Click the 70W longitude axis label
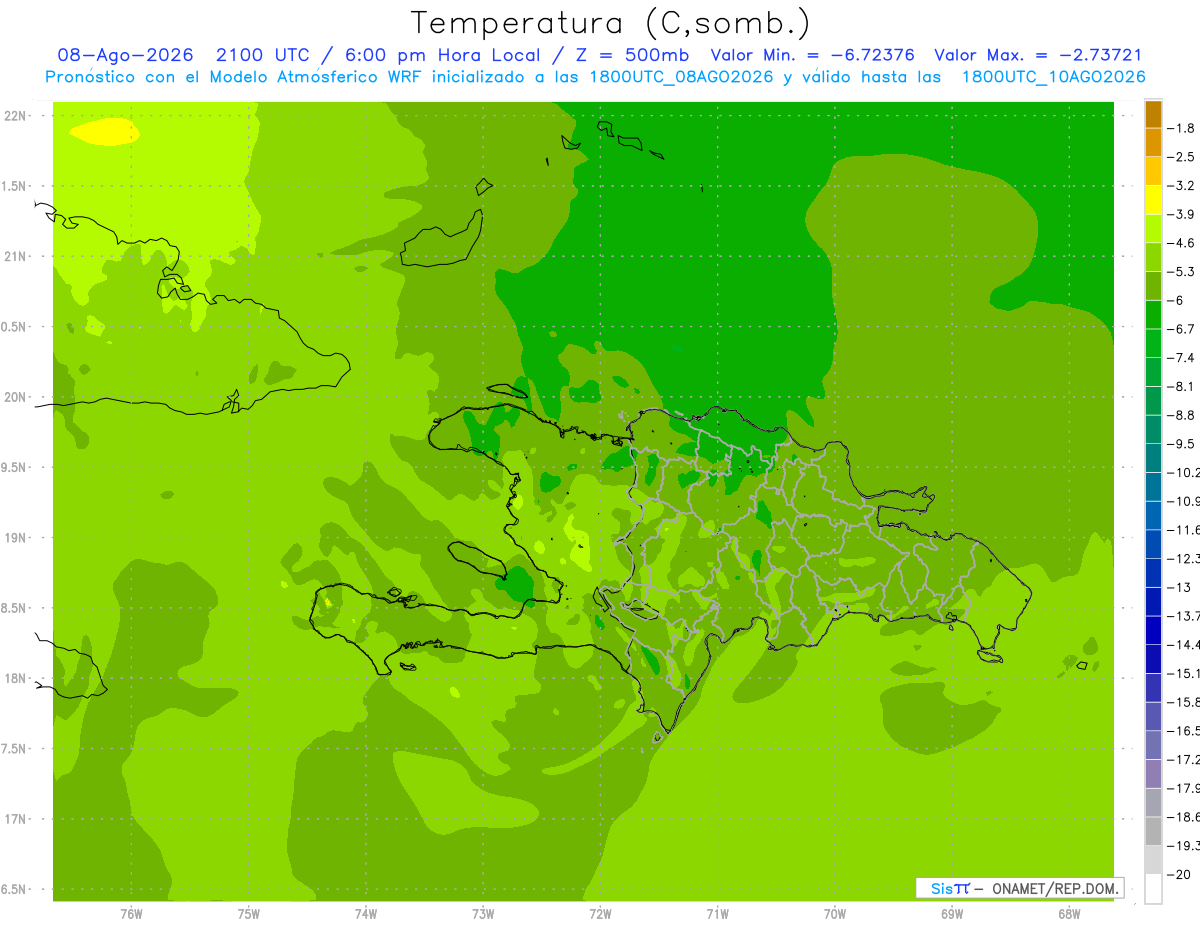 point(834,914)
